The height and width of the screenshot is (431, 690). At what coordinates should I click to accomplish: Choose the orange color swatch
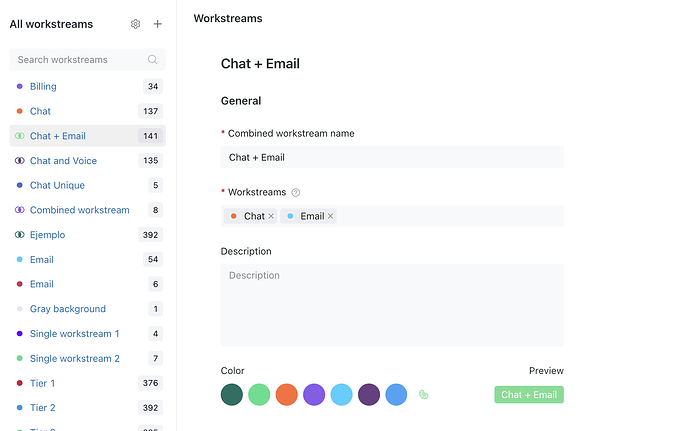point(287,395)
